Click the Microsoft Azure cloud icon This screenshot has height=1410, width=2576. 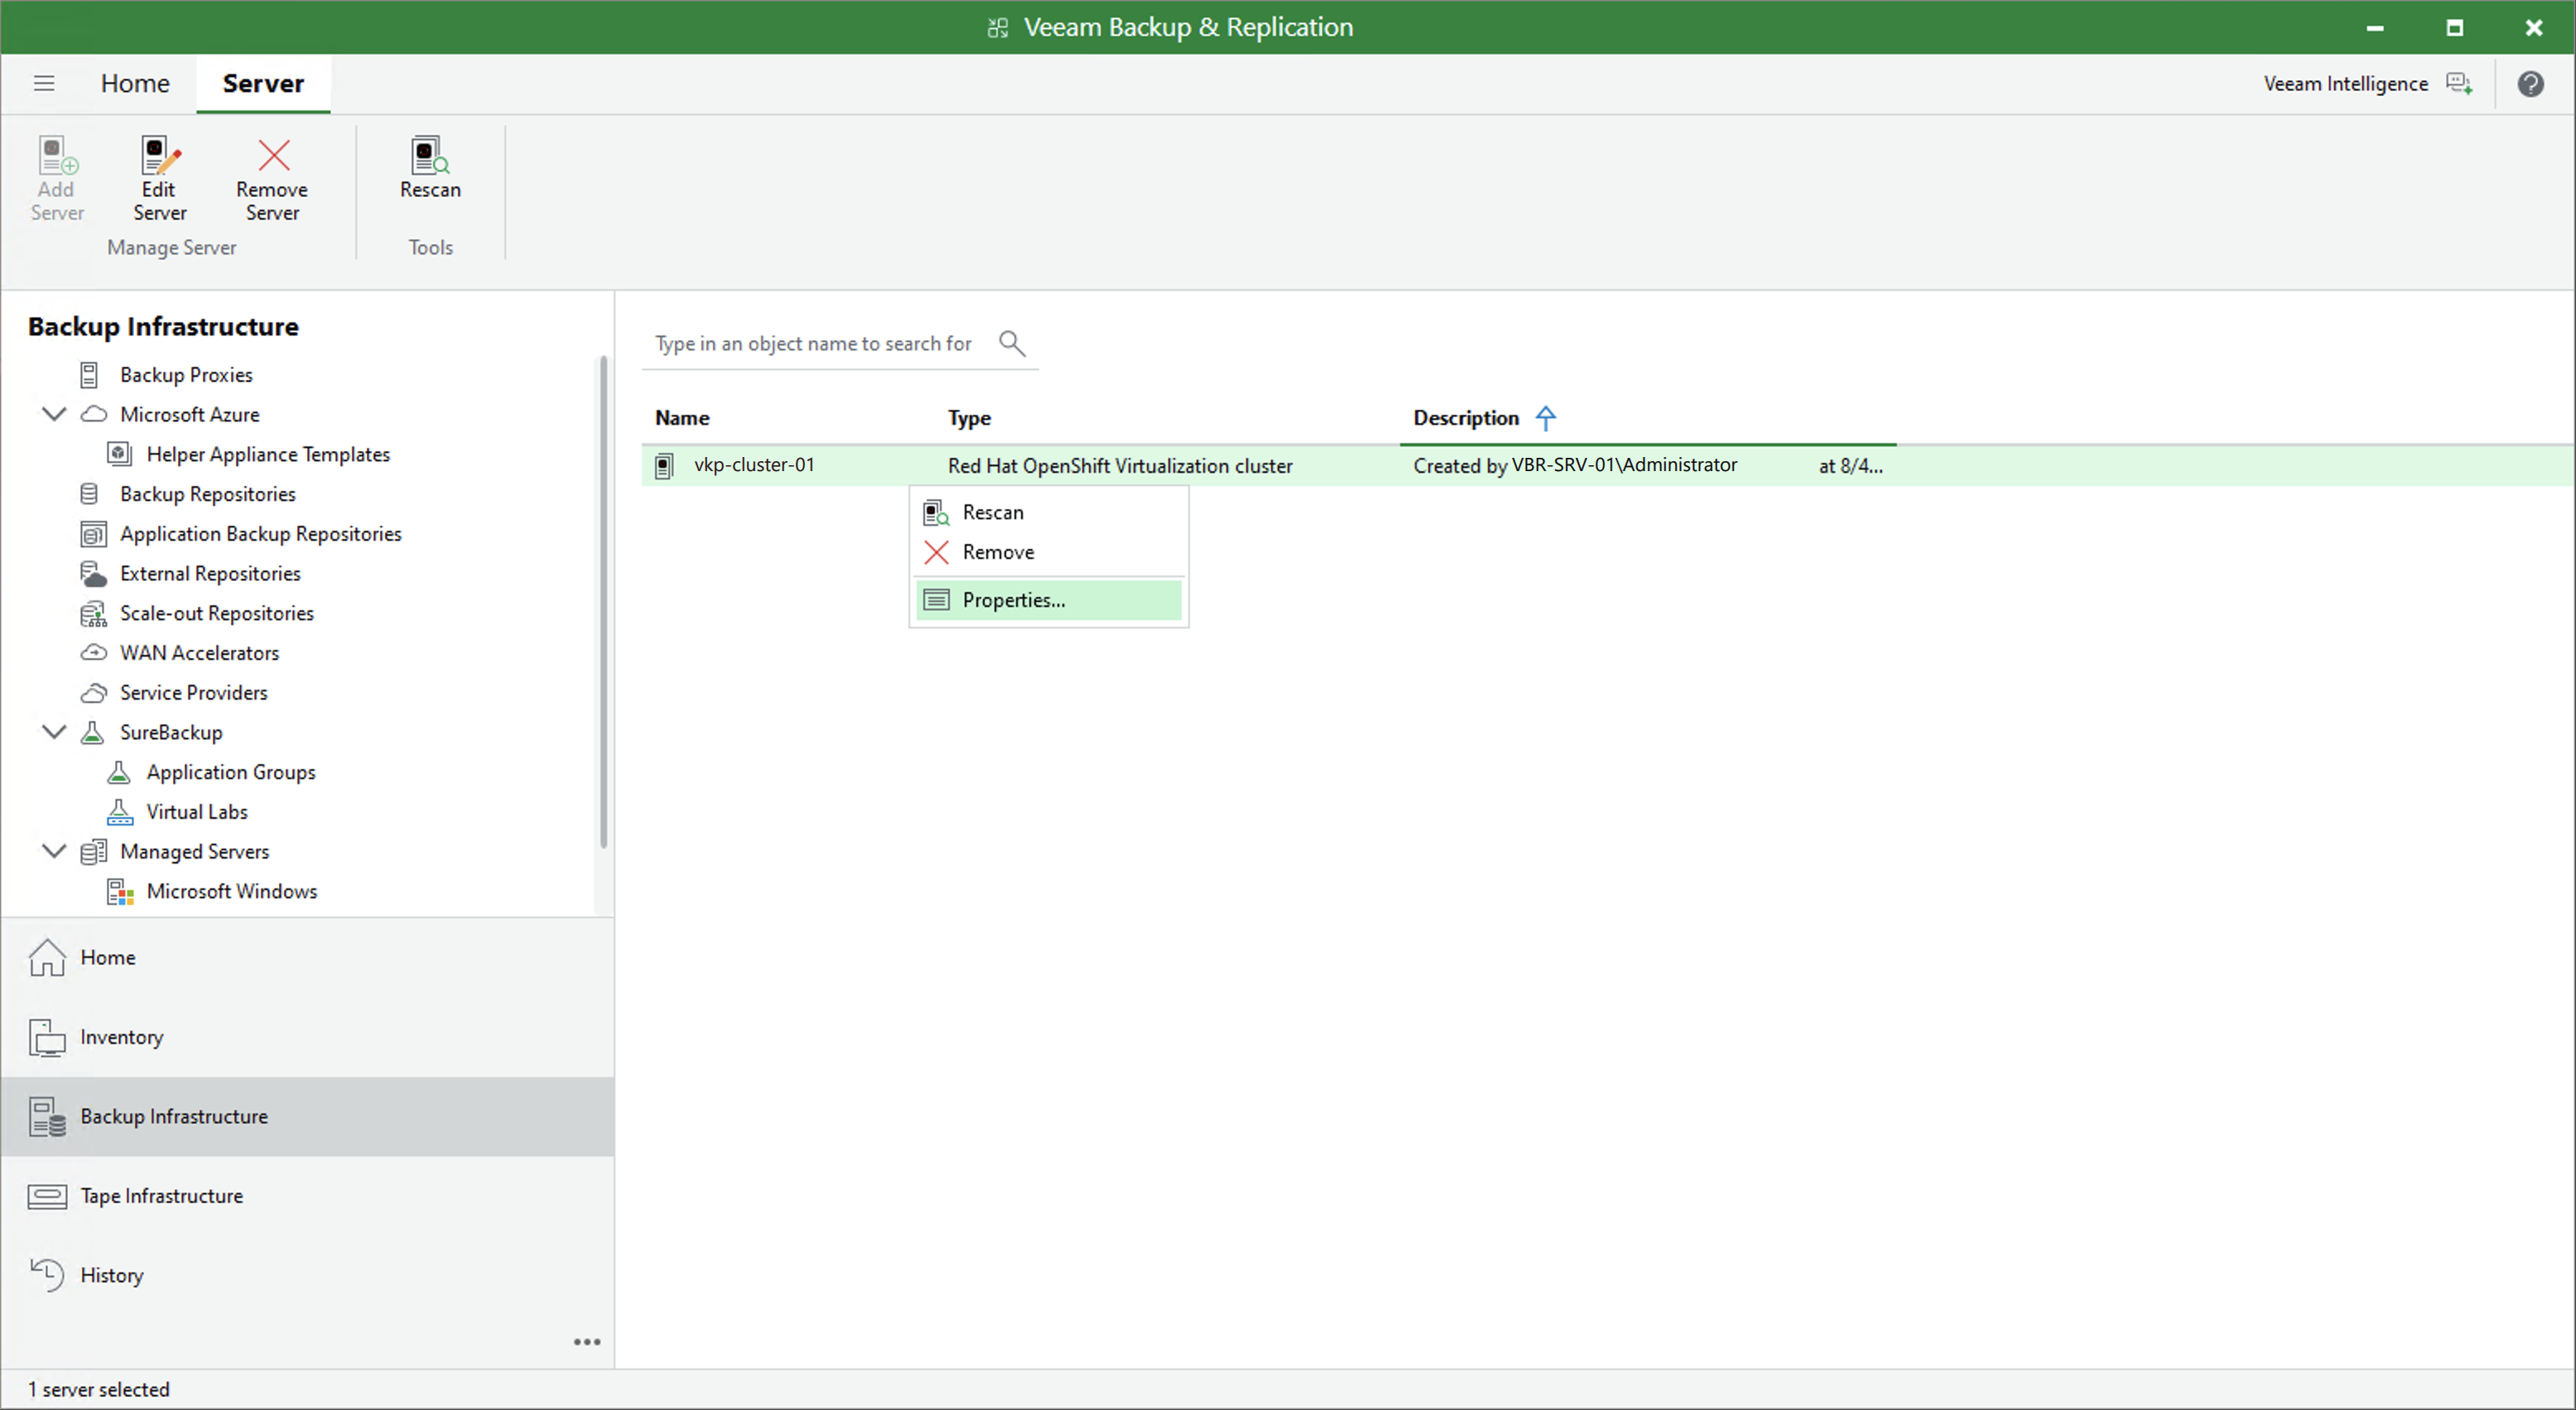coord(94,414)
